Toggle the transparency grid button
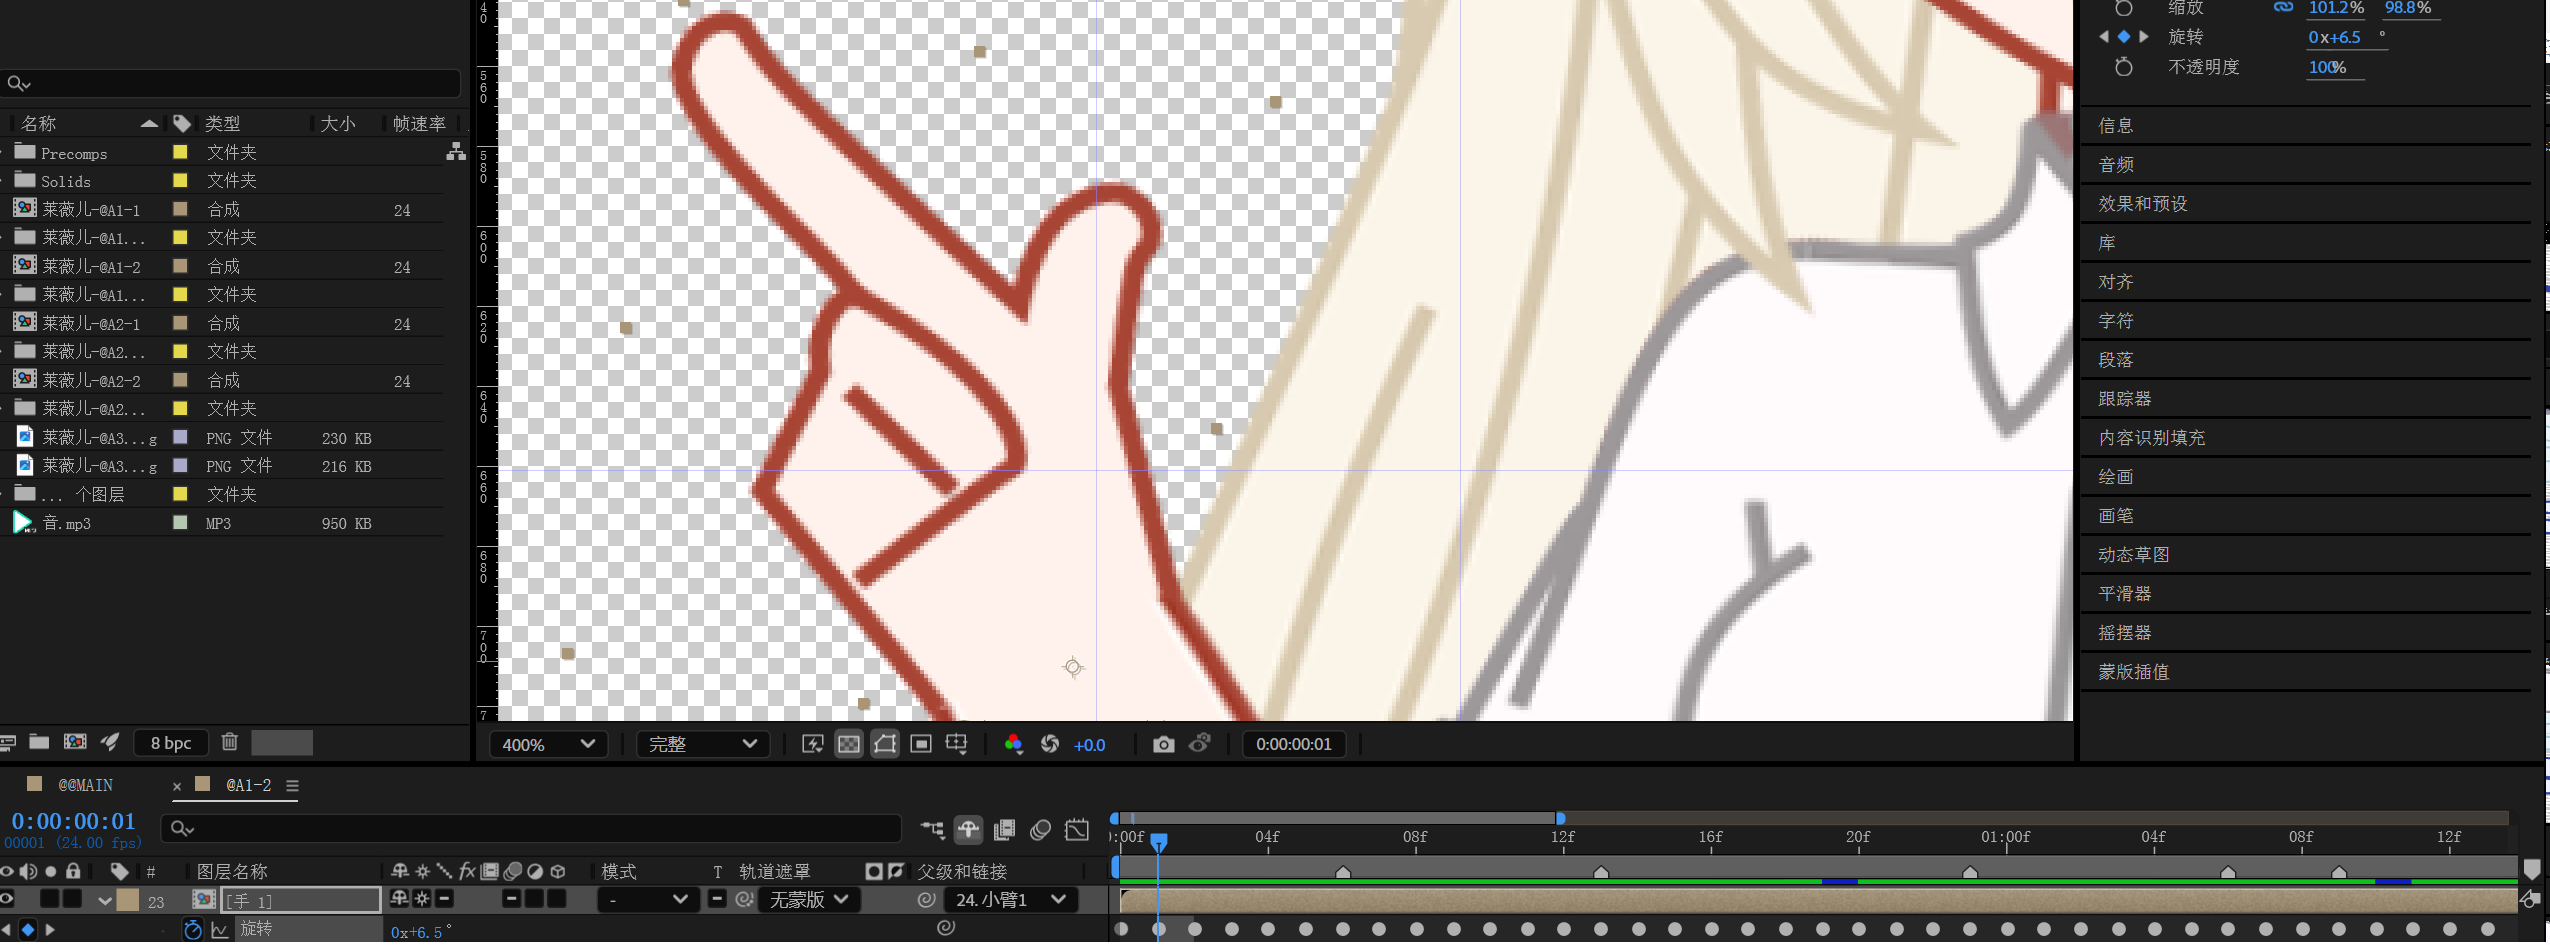 (x=848, y=745)
